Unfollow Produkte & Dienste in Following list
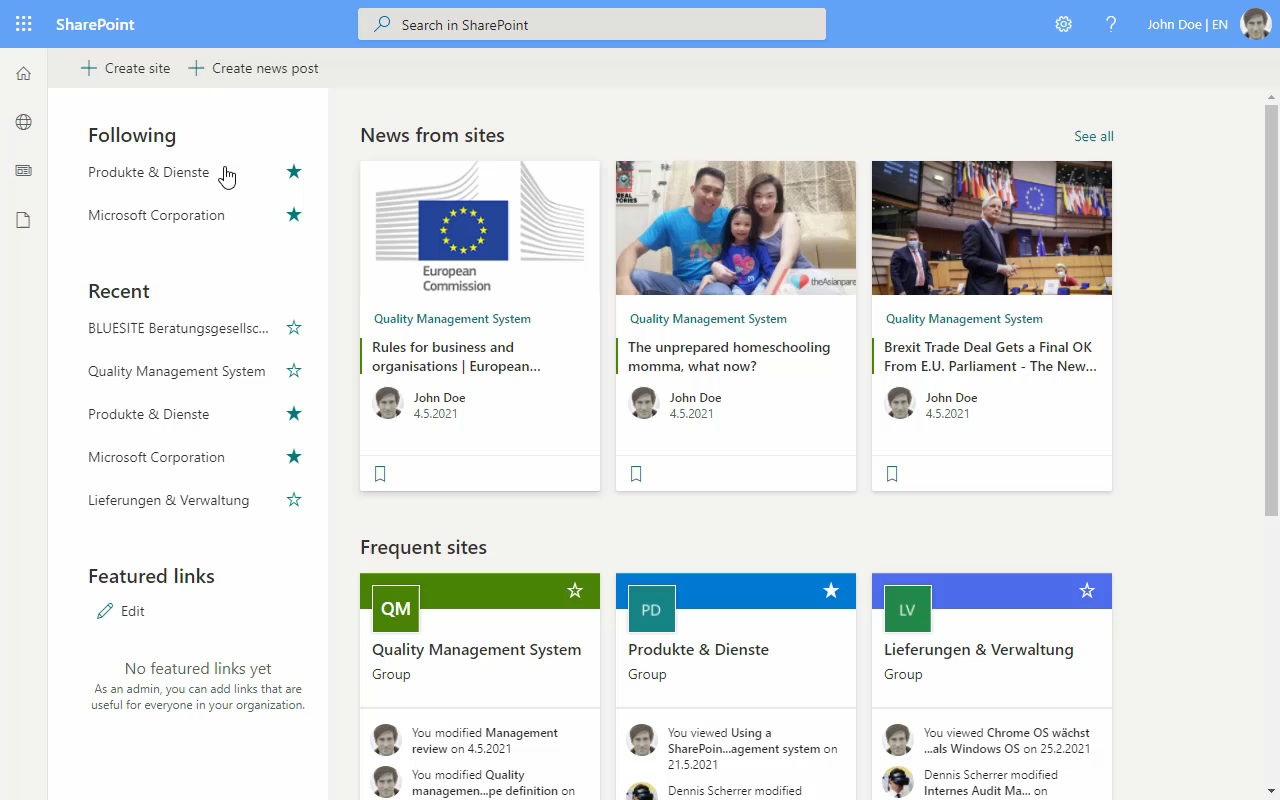 [294, 172]
